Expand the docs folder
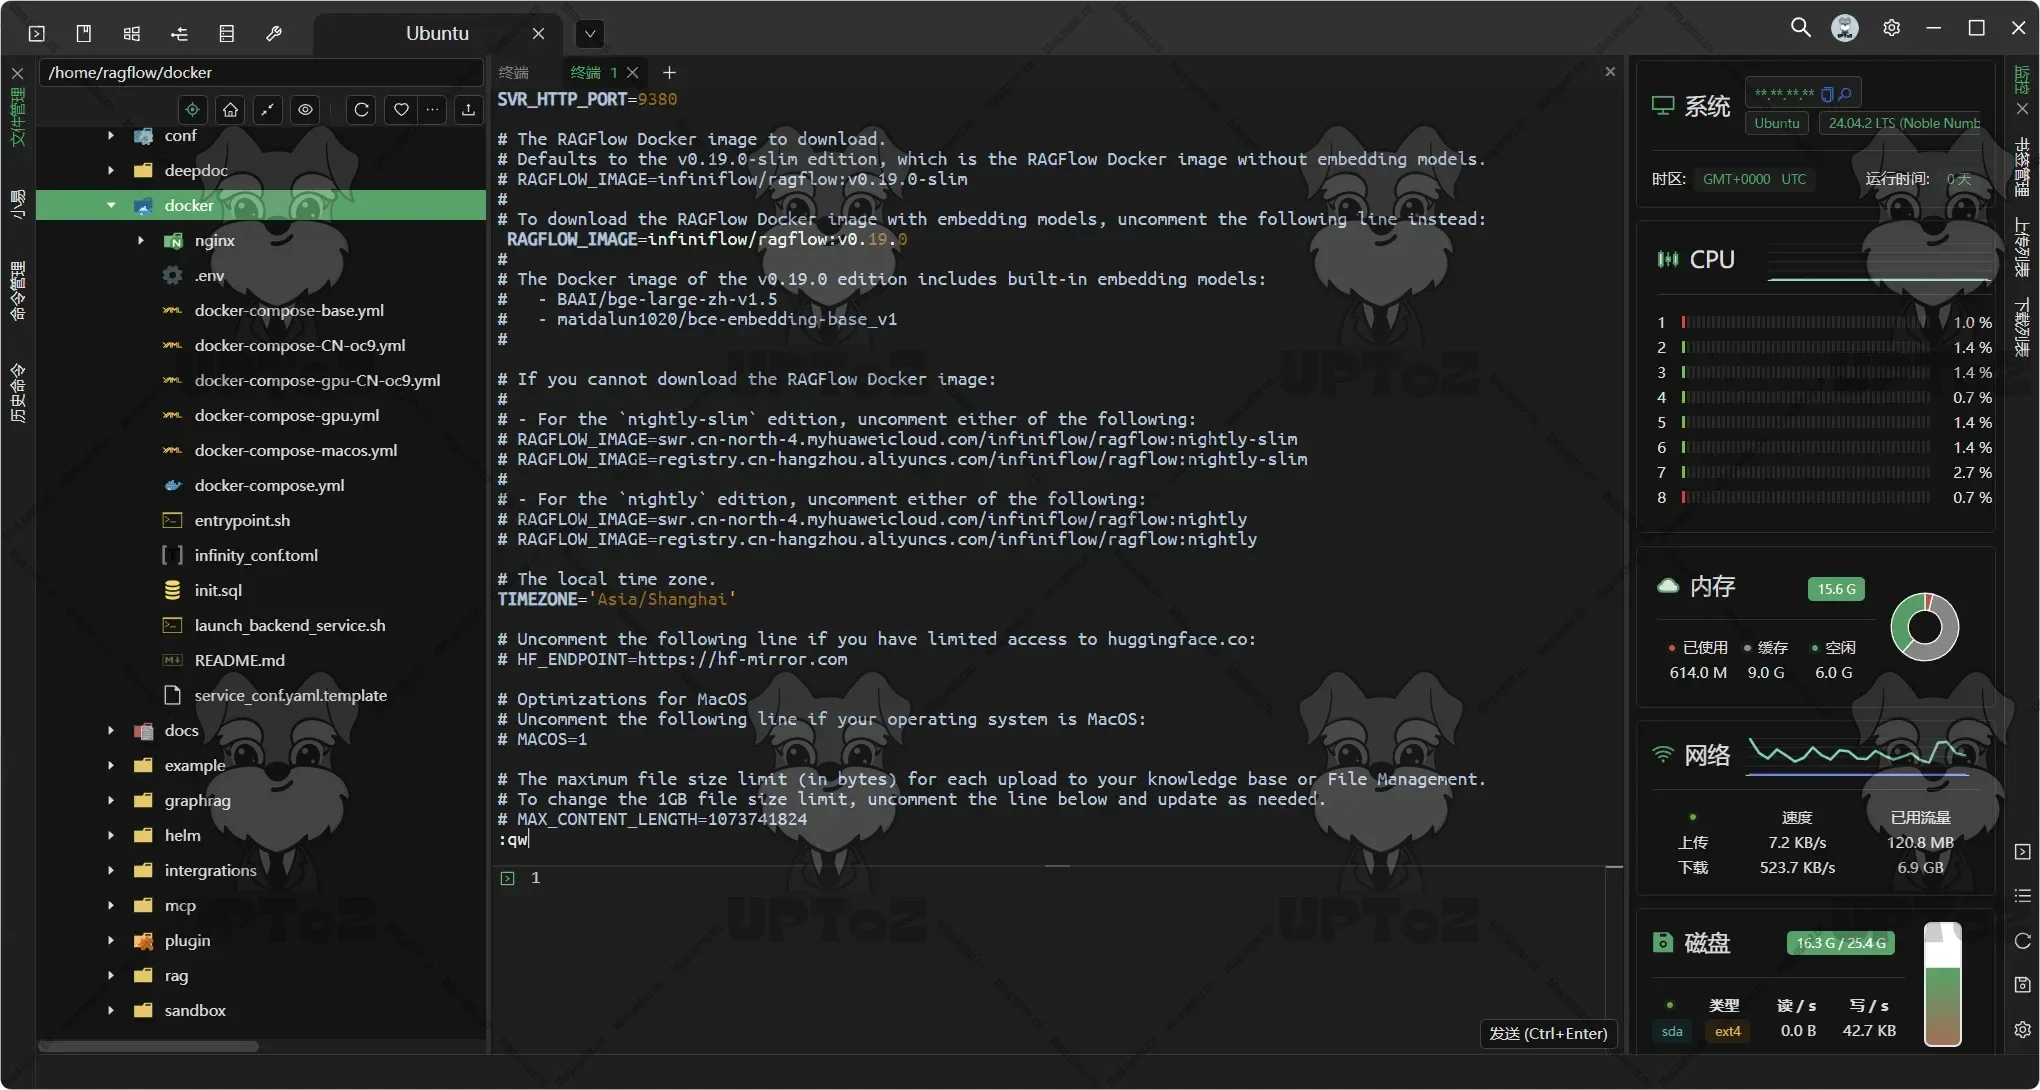The image size is (2040, 1090). 111,730
